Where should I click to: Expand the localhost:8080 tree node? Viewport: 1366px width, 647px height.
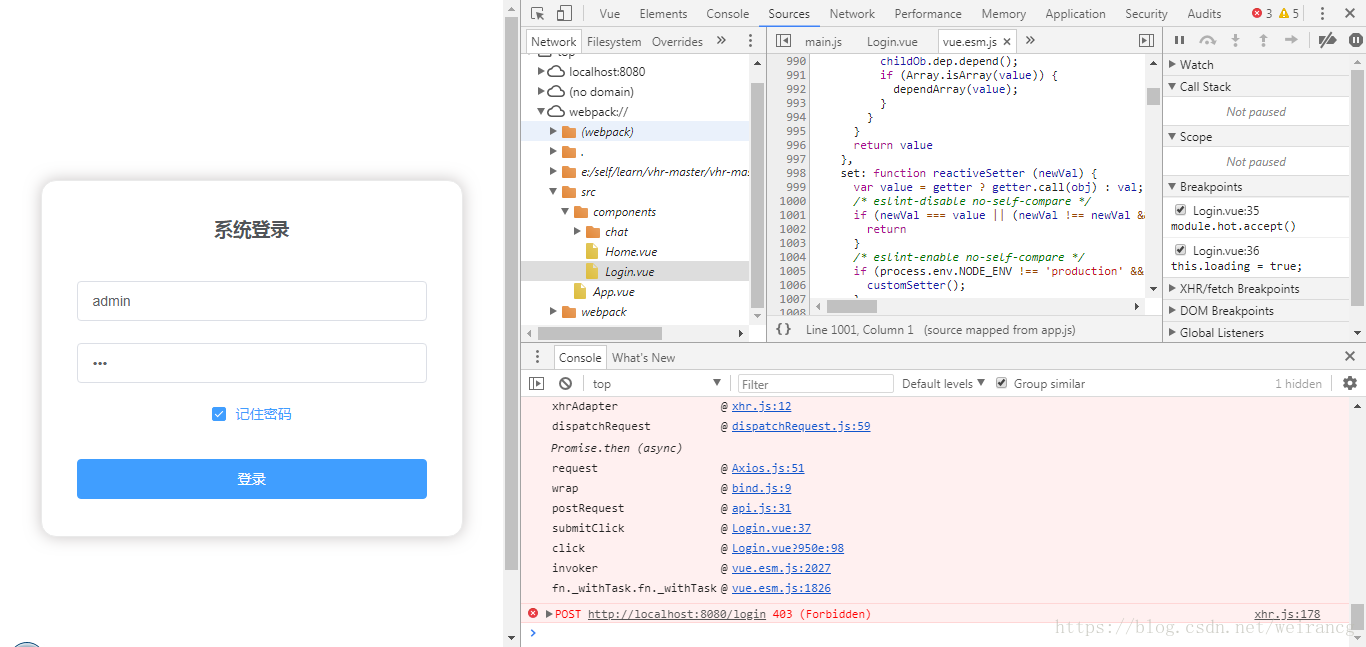[x=541, y=71]
